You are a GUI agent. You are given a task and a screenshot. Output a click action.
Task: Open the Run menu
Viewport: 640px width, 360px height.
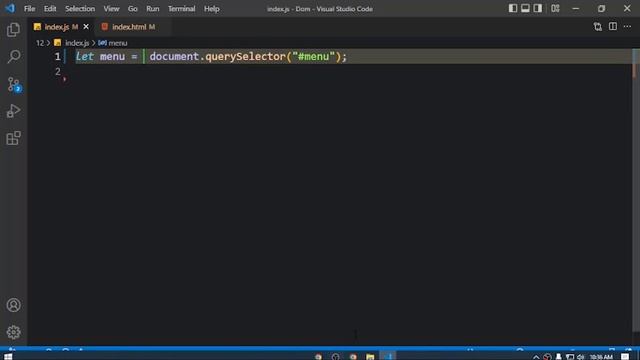153,9
